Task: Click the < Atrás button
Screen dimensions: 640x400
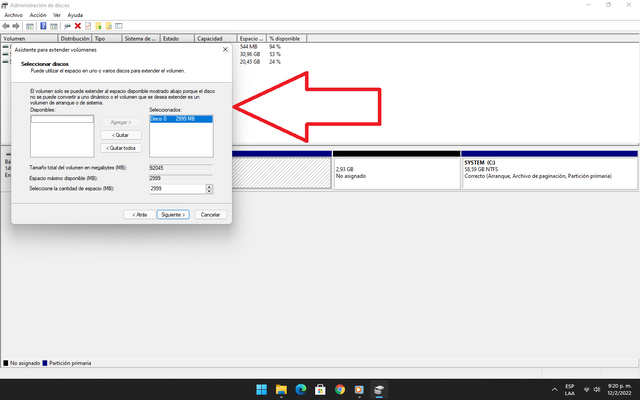Action: pyautogui.click(x=140, y=215)
